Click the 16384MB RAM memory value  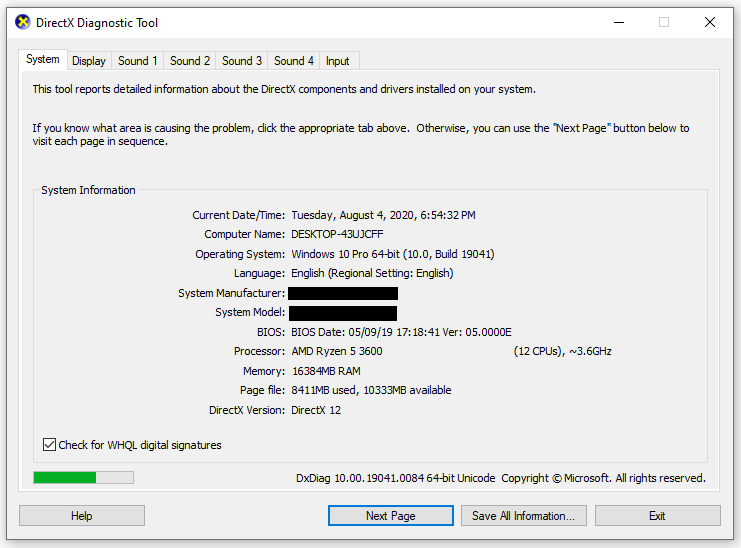[x=326, y=371]
